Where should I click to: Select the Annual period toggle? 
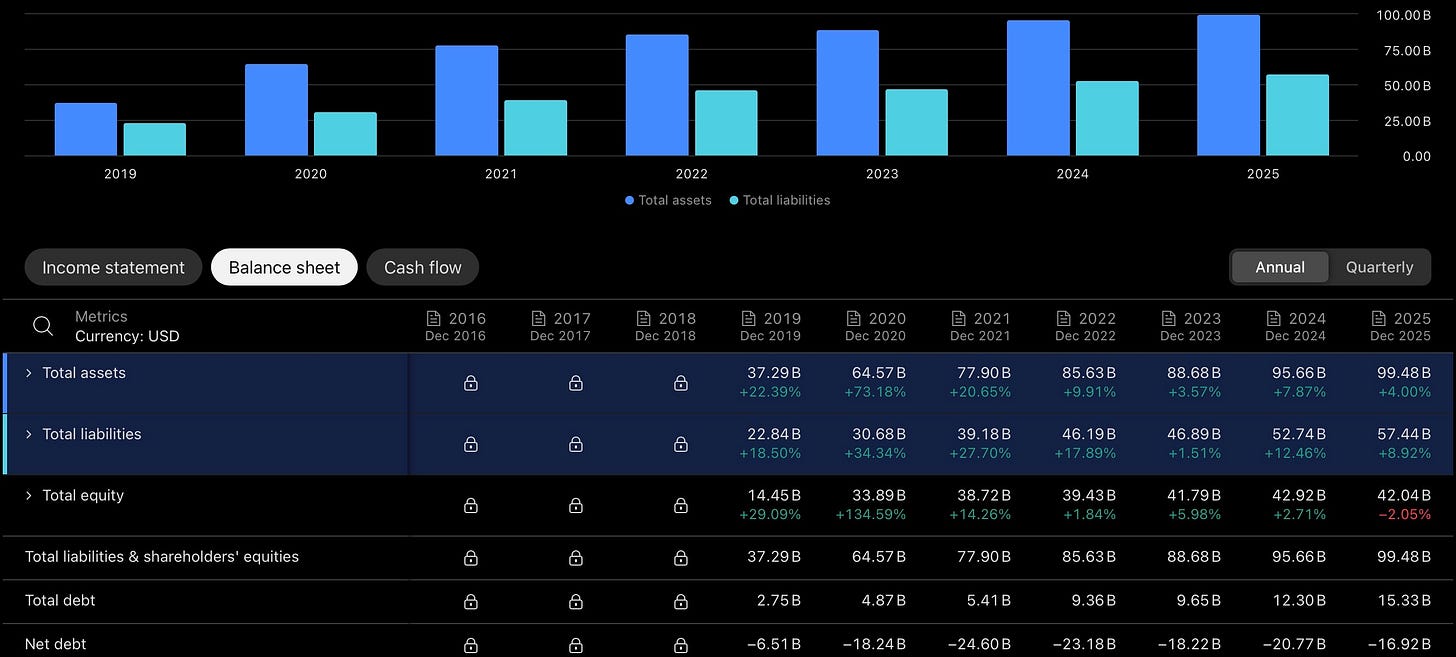[x=1280, y=267]
